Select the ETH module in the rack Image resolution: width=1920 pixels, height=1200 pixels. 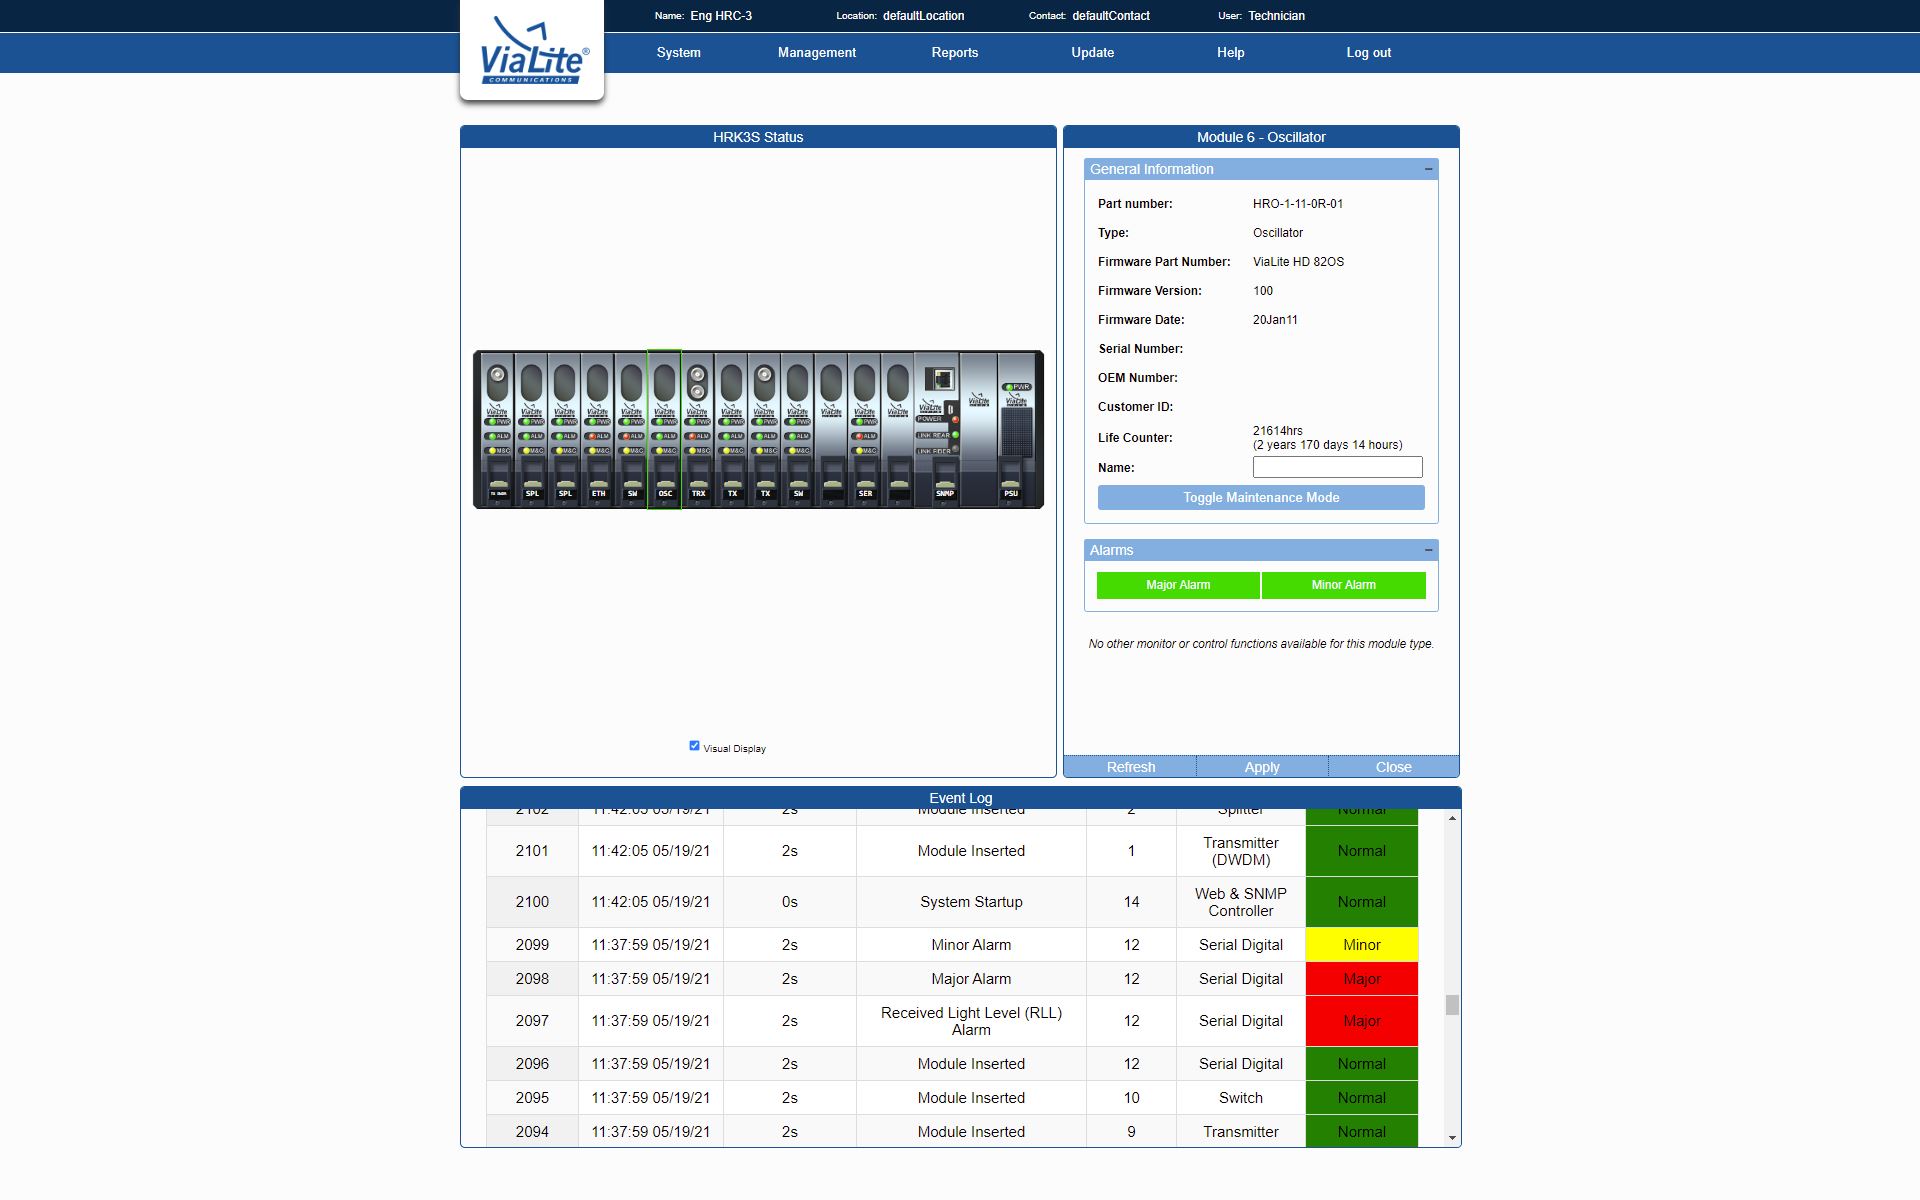coord(598,430)
